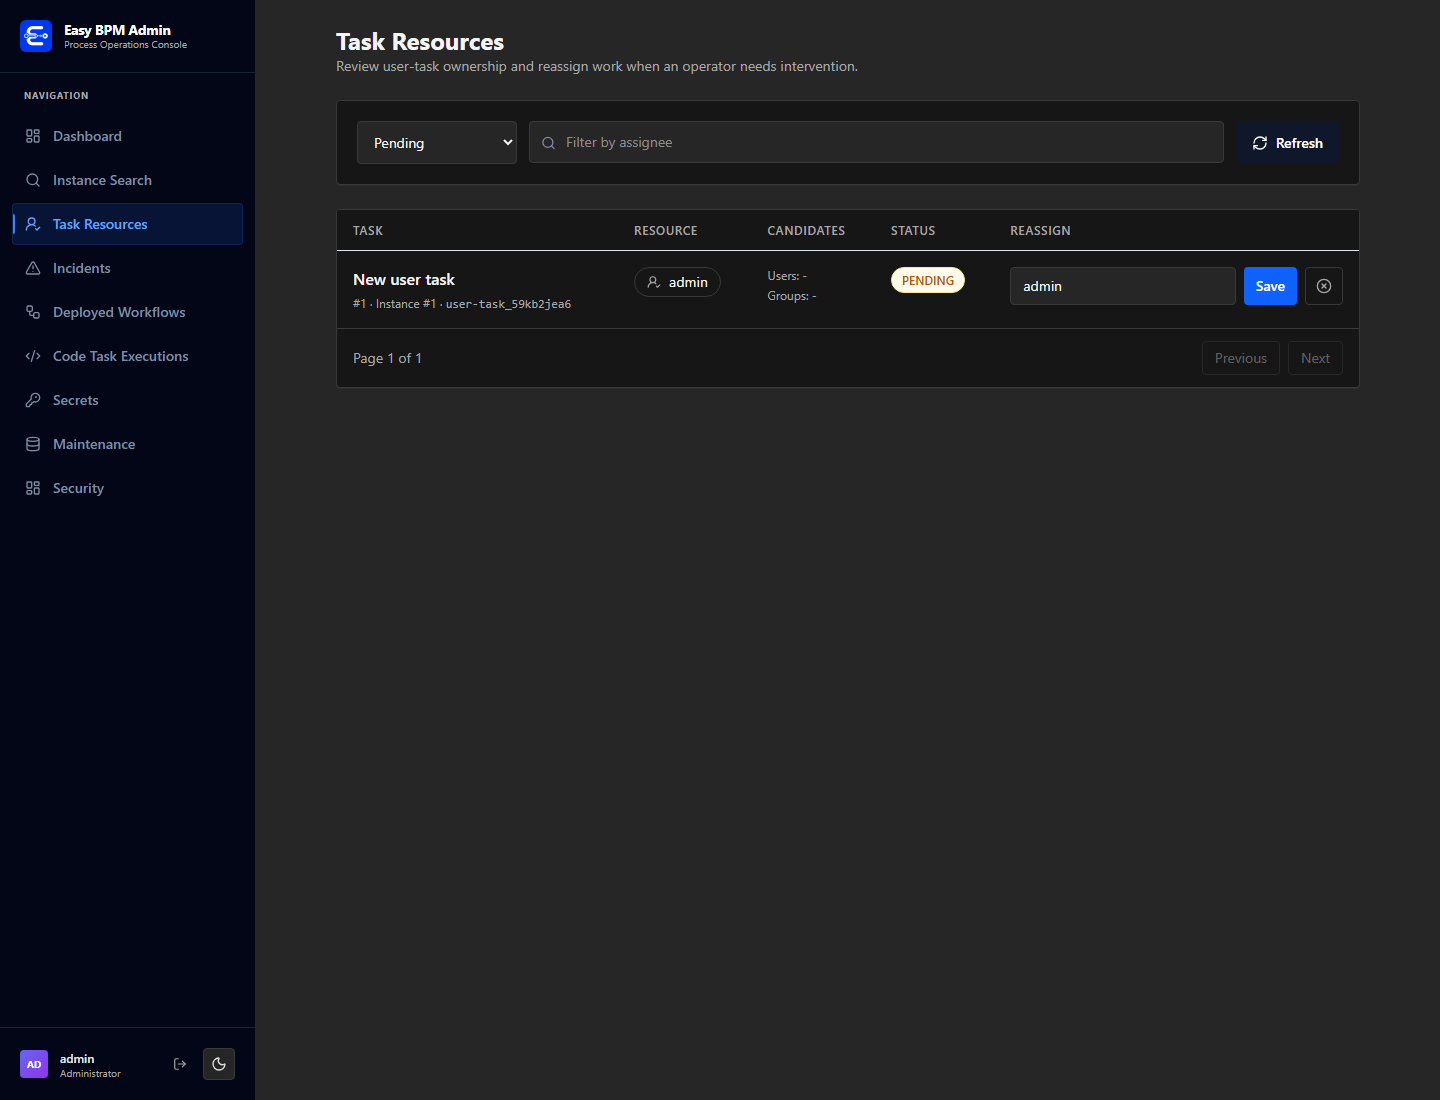Open the Security page
Screen dimensions: 1440x1100
127,488
